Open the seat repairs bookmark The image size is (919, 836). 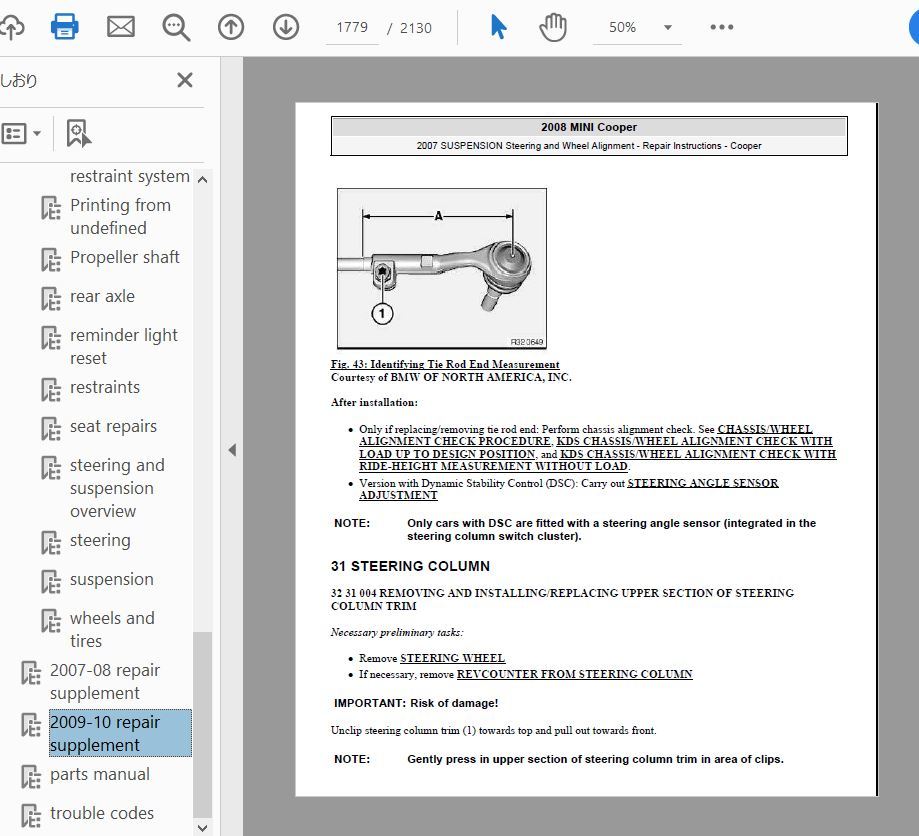click(113, 426)
